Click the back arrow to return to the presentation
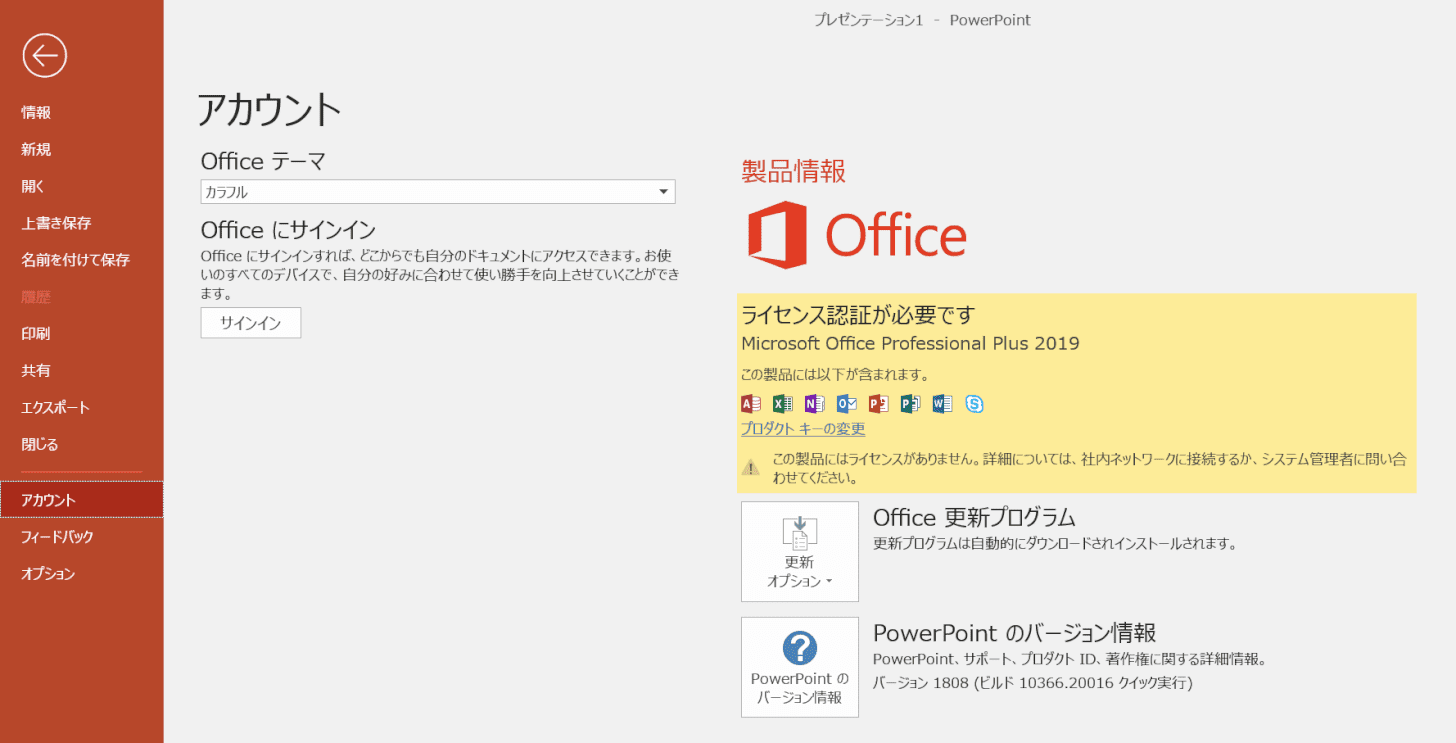Image resolution: width=1456 pixels, height=743 pixels. 45,56
